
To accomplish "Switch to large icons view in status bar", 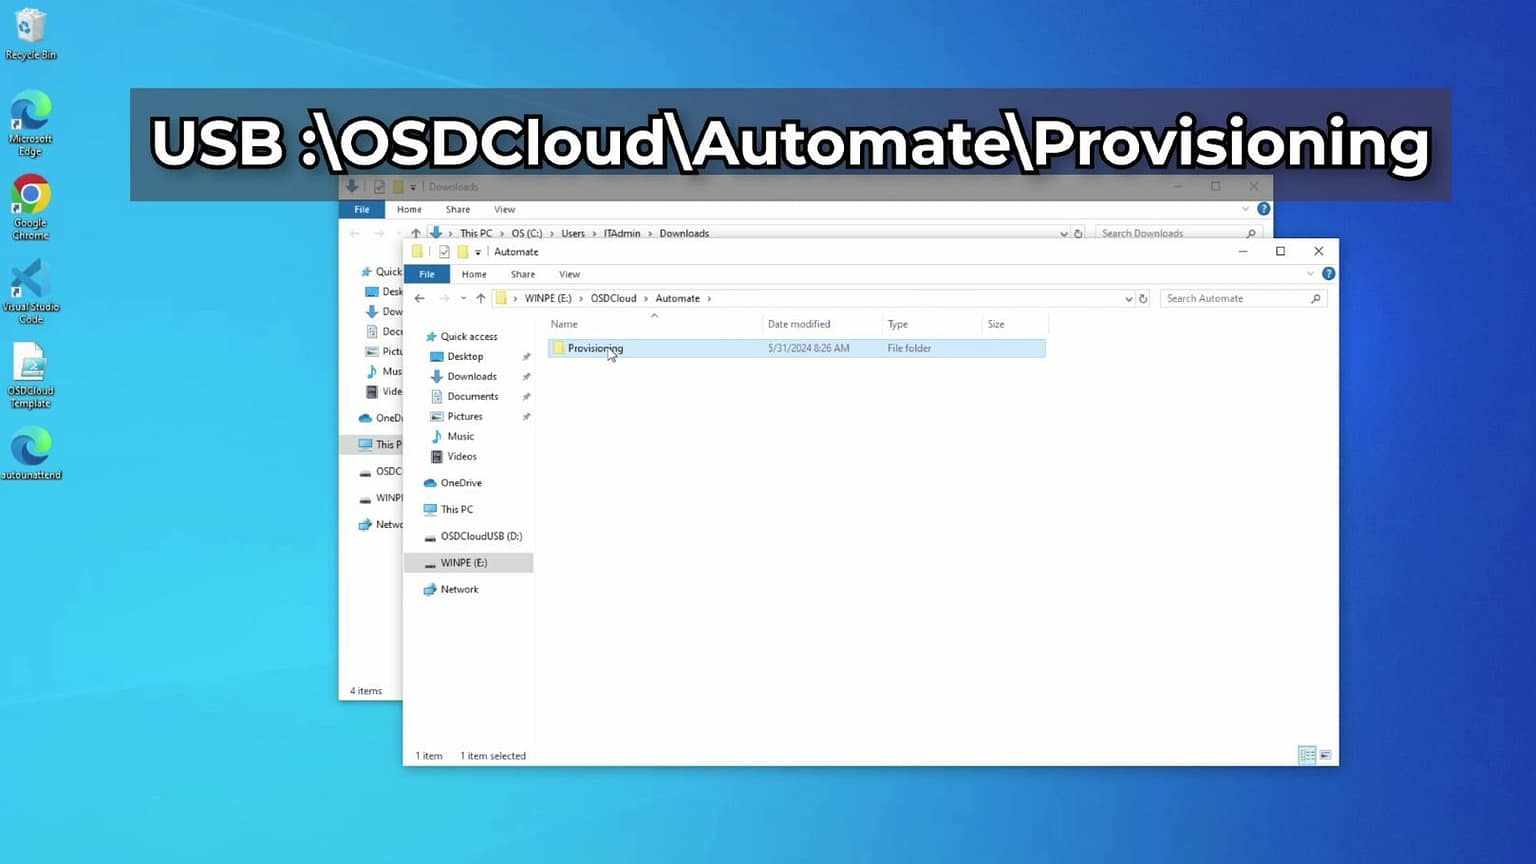I will coord(1325,754).
